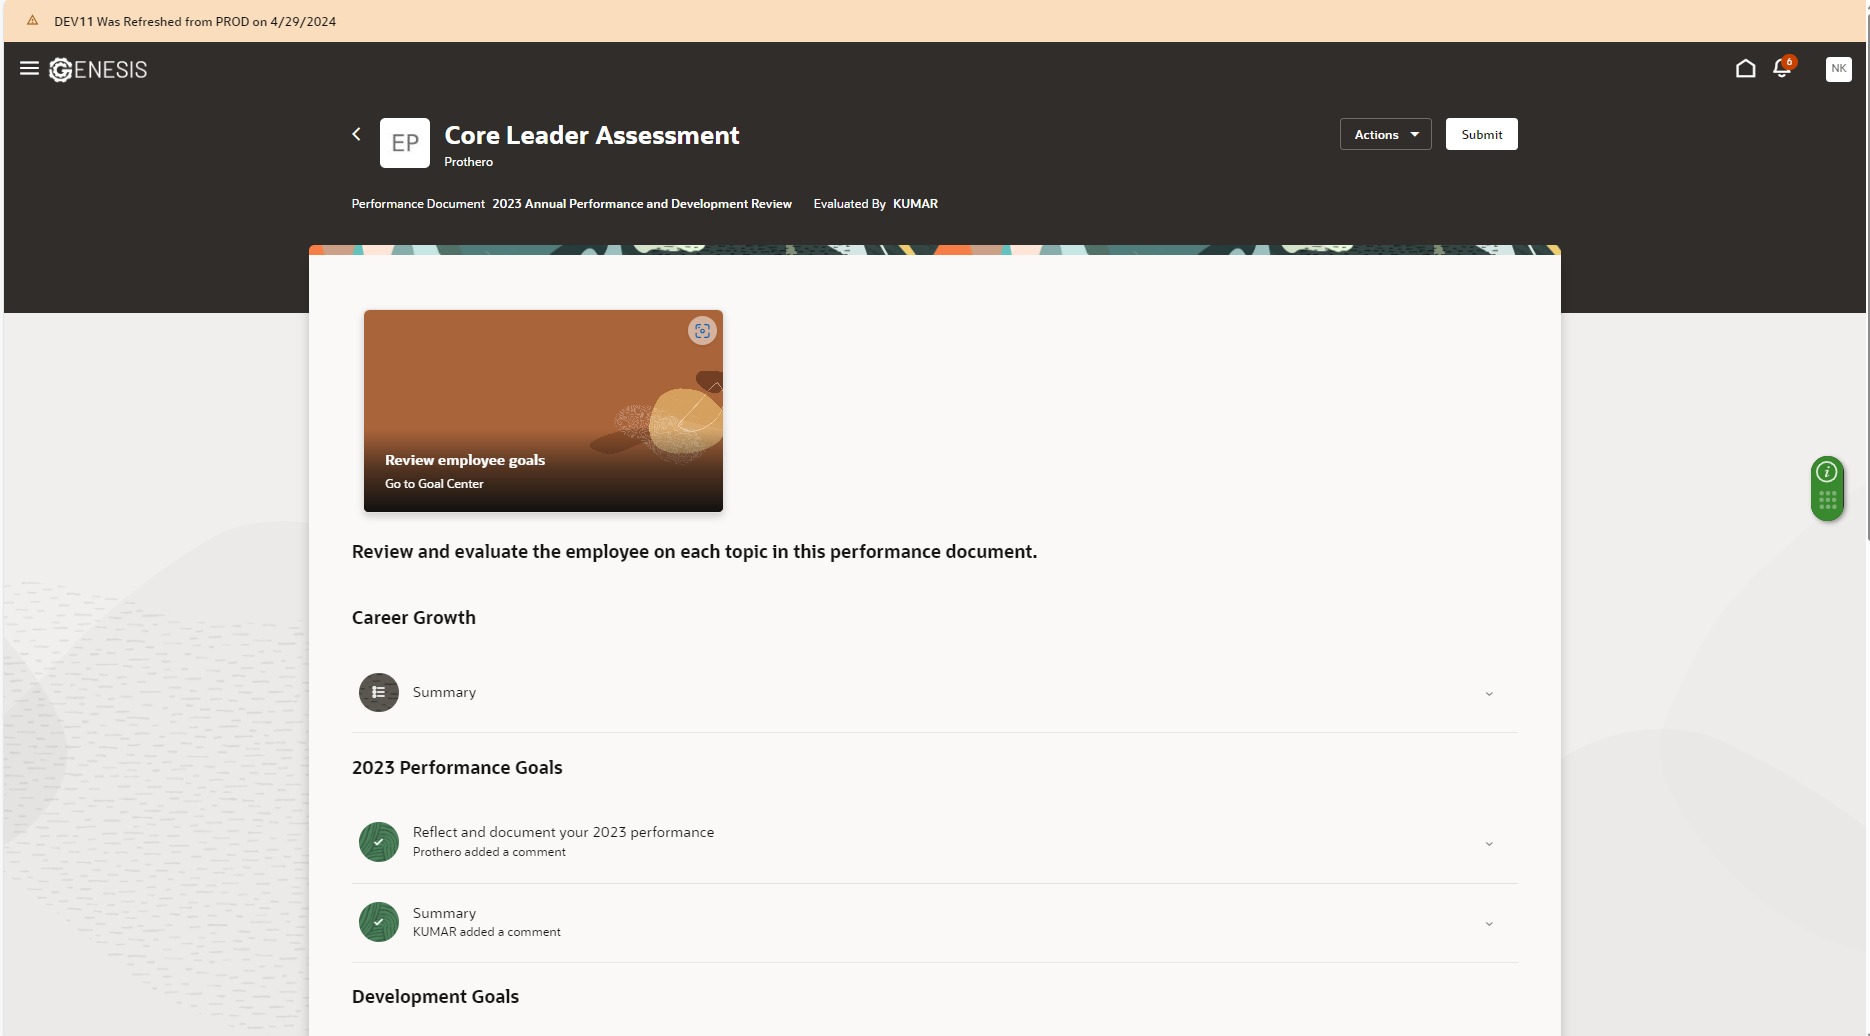Image resolution: width=1870 pixels, height=1036 pixels.
Task: Click the notification count badge showing 6
Action: (x=1790, y=60)
